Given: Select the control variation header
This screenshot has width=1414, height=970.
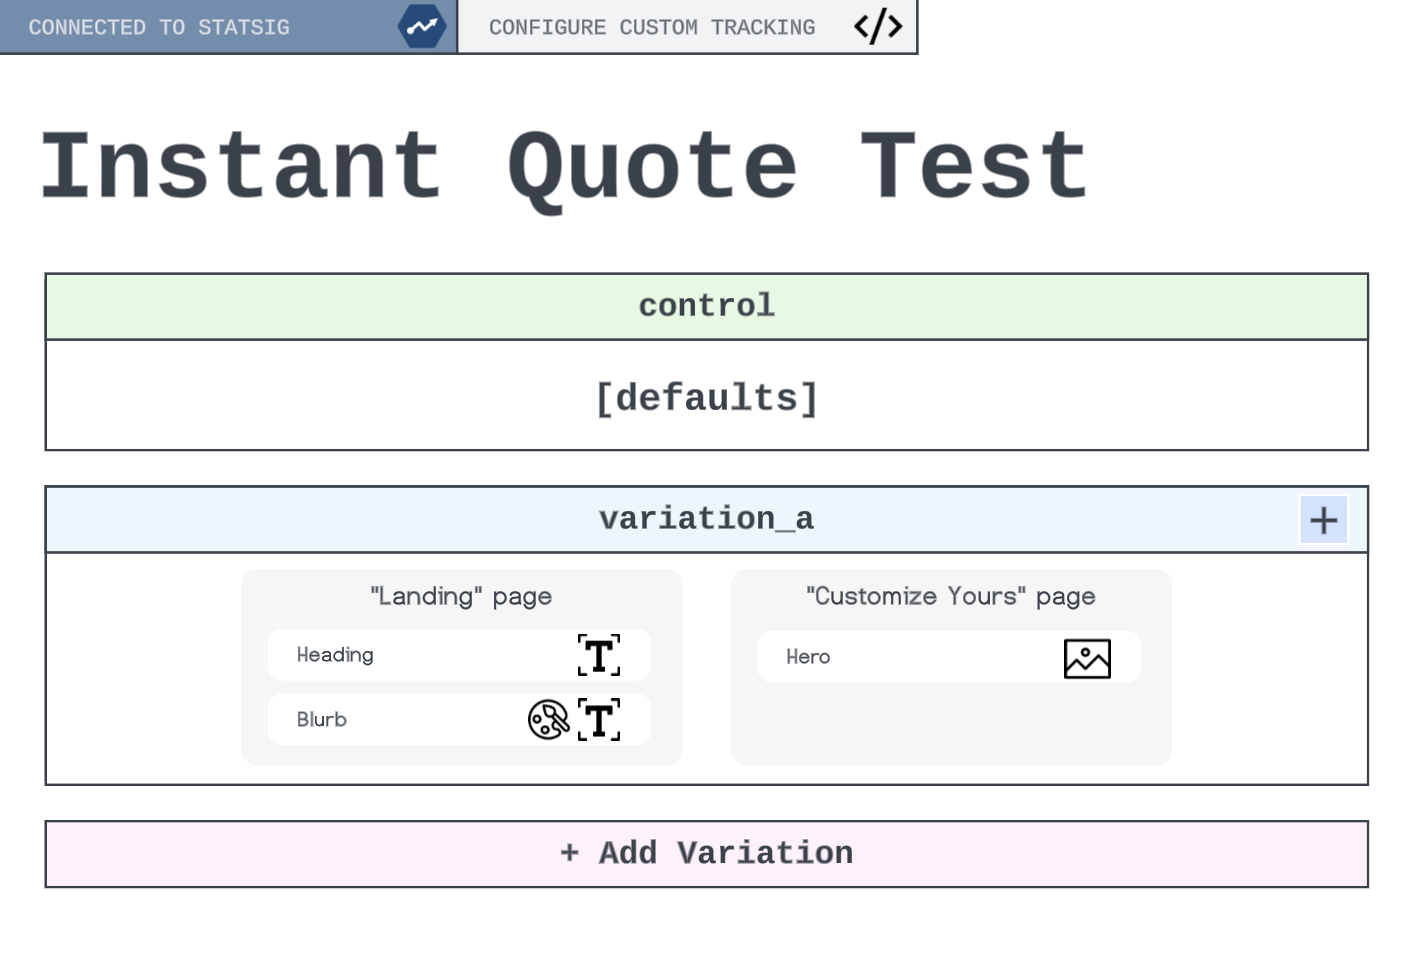Looking at the screenshot, I should click(706, 306).
